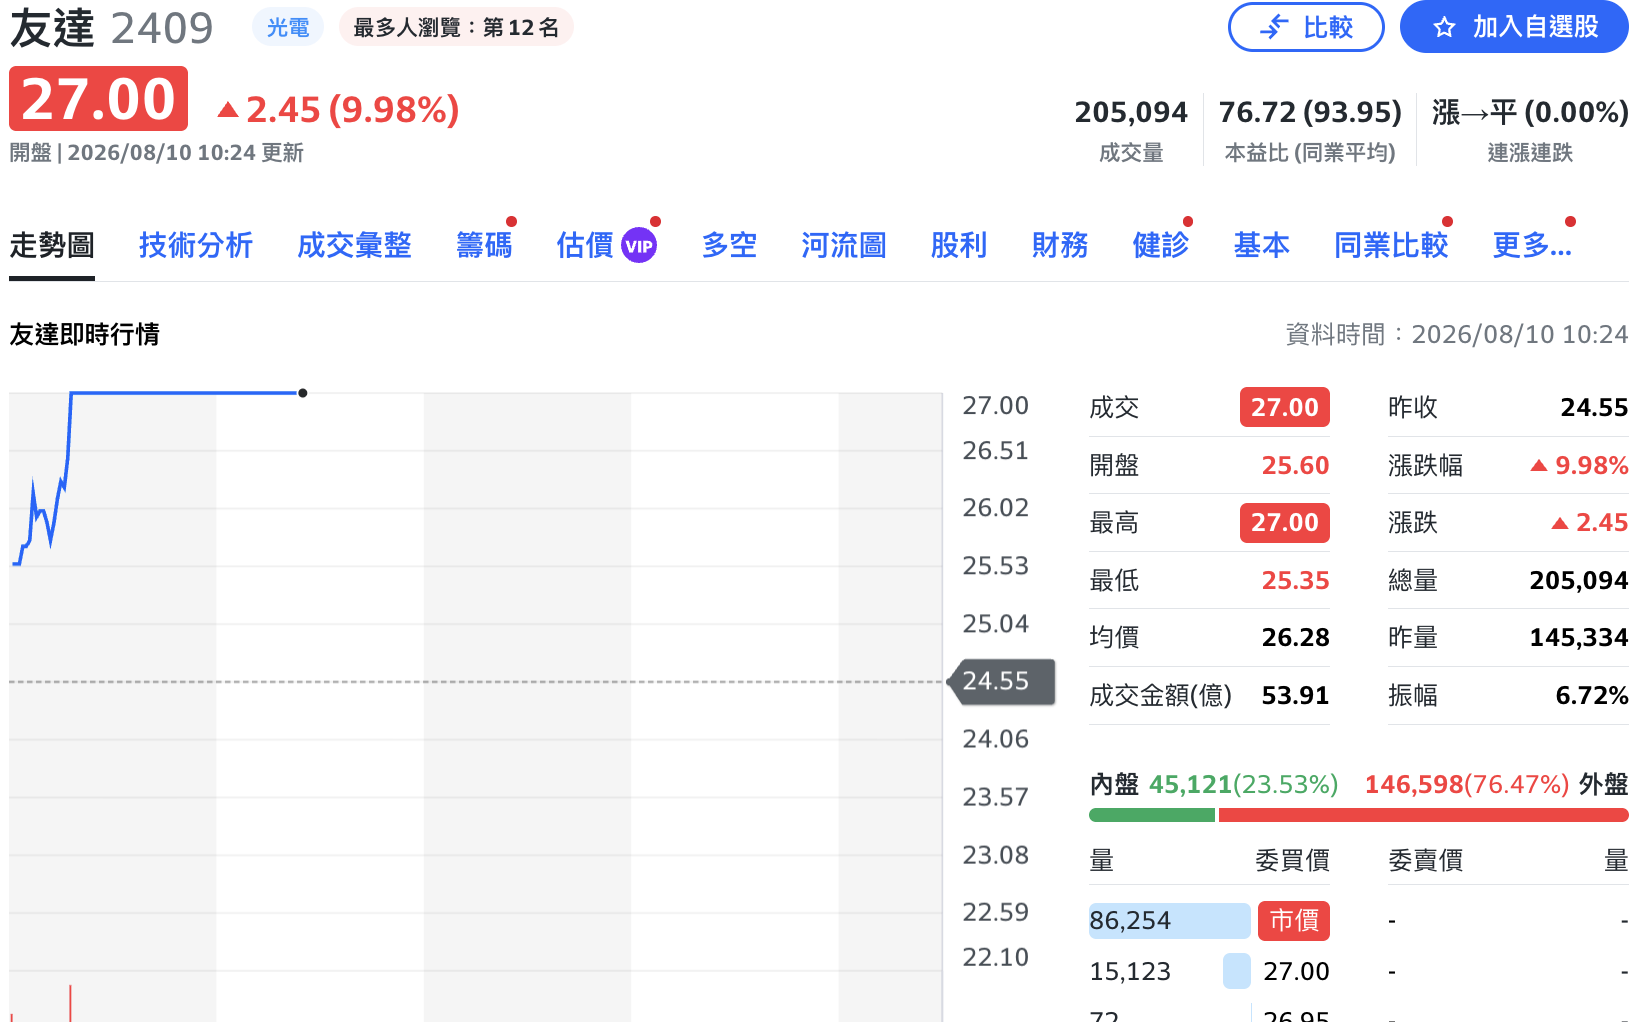Open the 比較 compare button

(1306, 27)
